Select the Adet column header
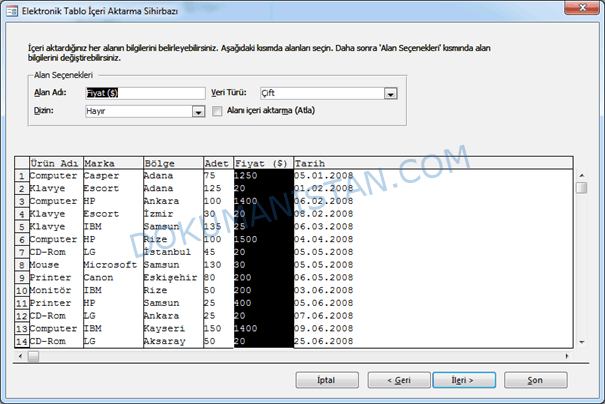The height and width of the screenshot is (404, 605). pyautogui.click(x=218, y=163)
